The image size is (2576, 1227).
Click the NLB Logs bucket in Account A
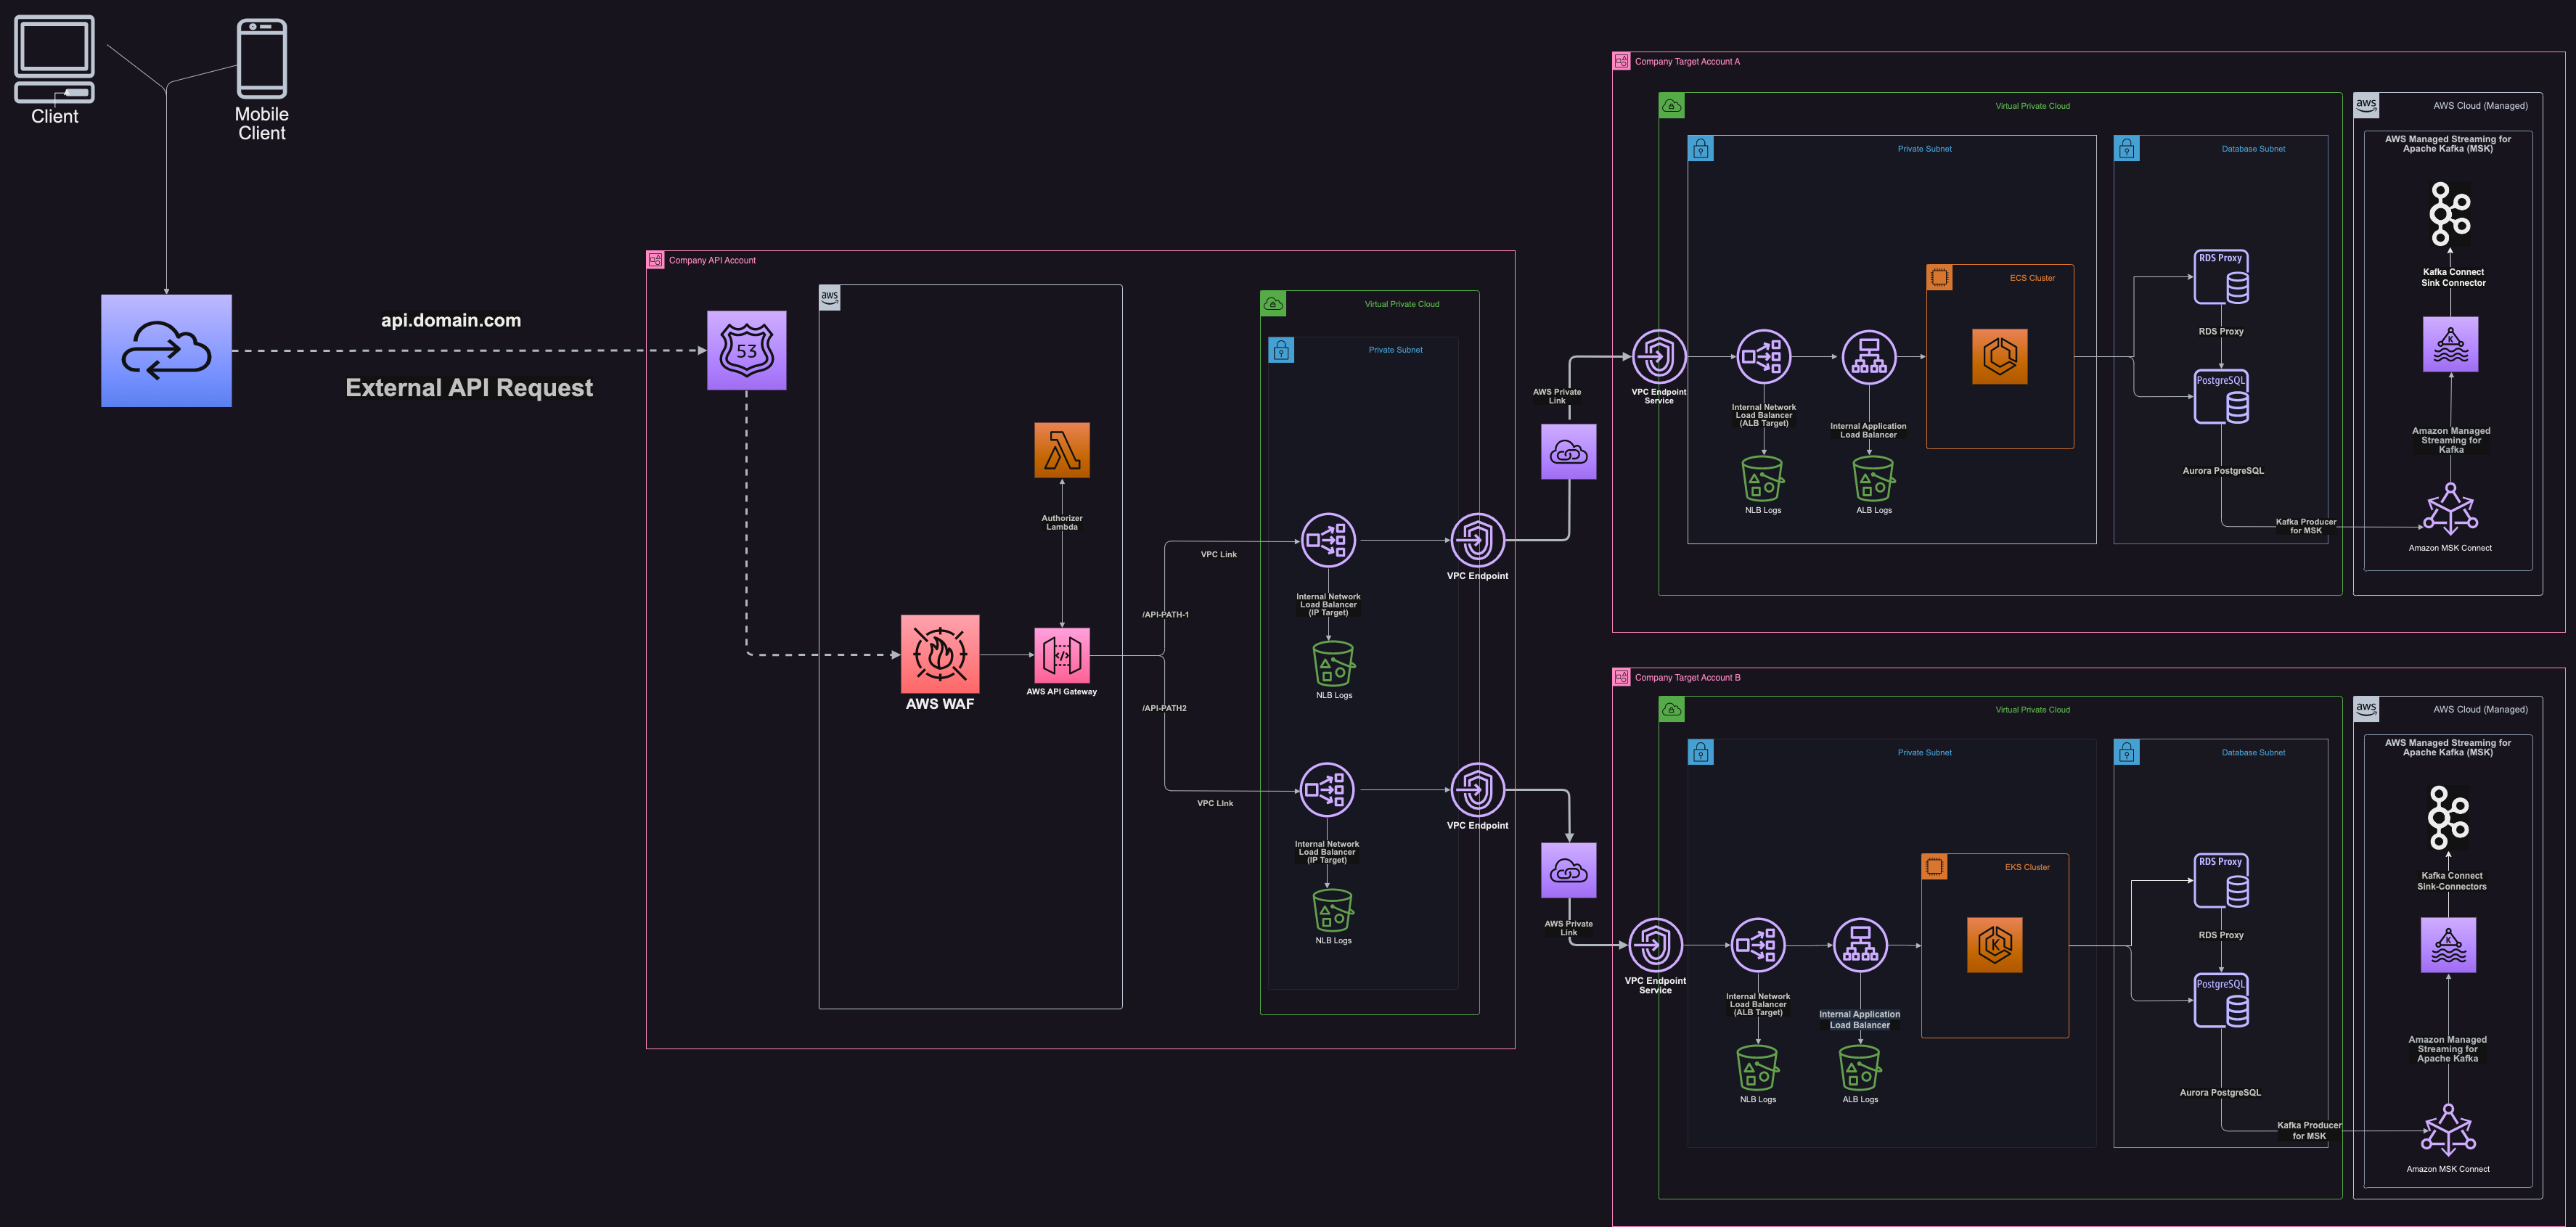(1762, 479)
